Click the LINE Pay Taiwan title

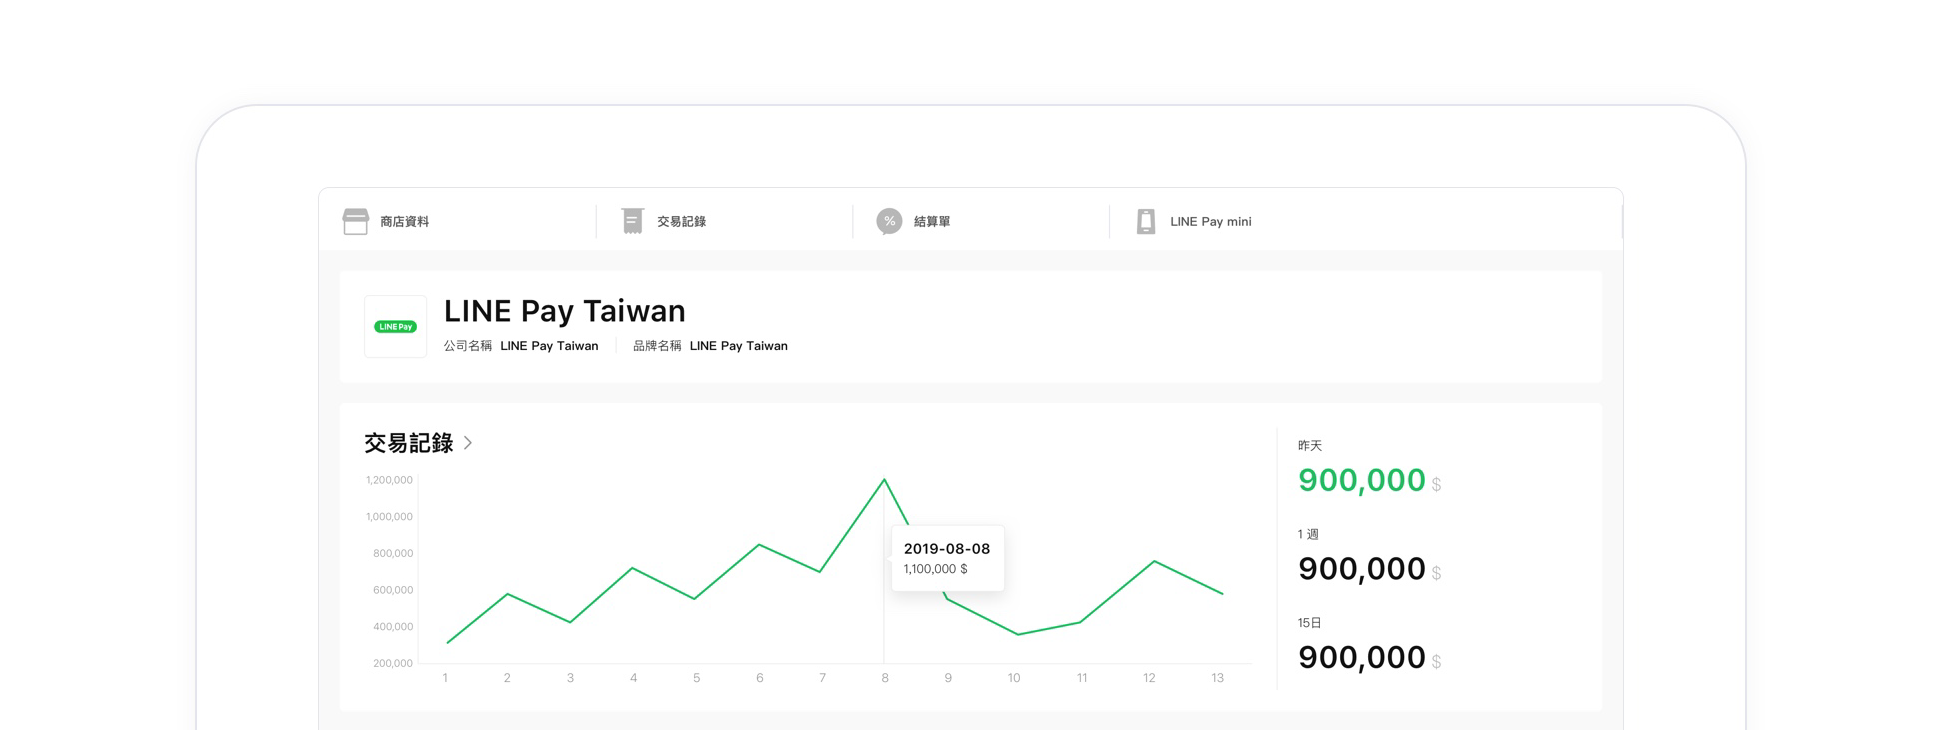pyautogui.click(x=564, y=311)
